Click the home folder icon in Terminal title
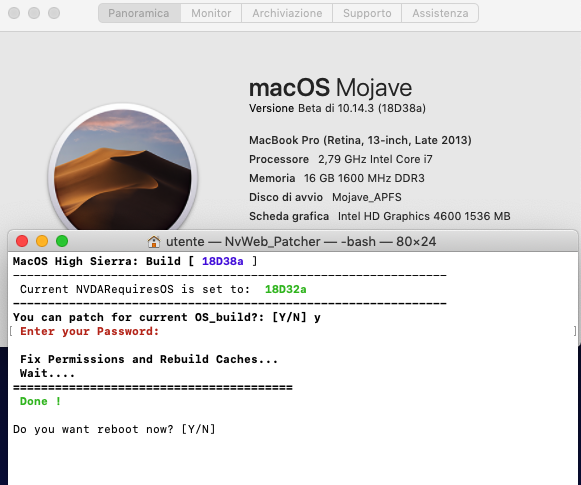 tap(154, 242)
